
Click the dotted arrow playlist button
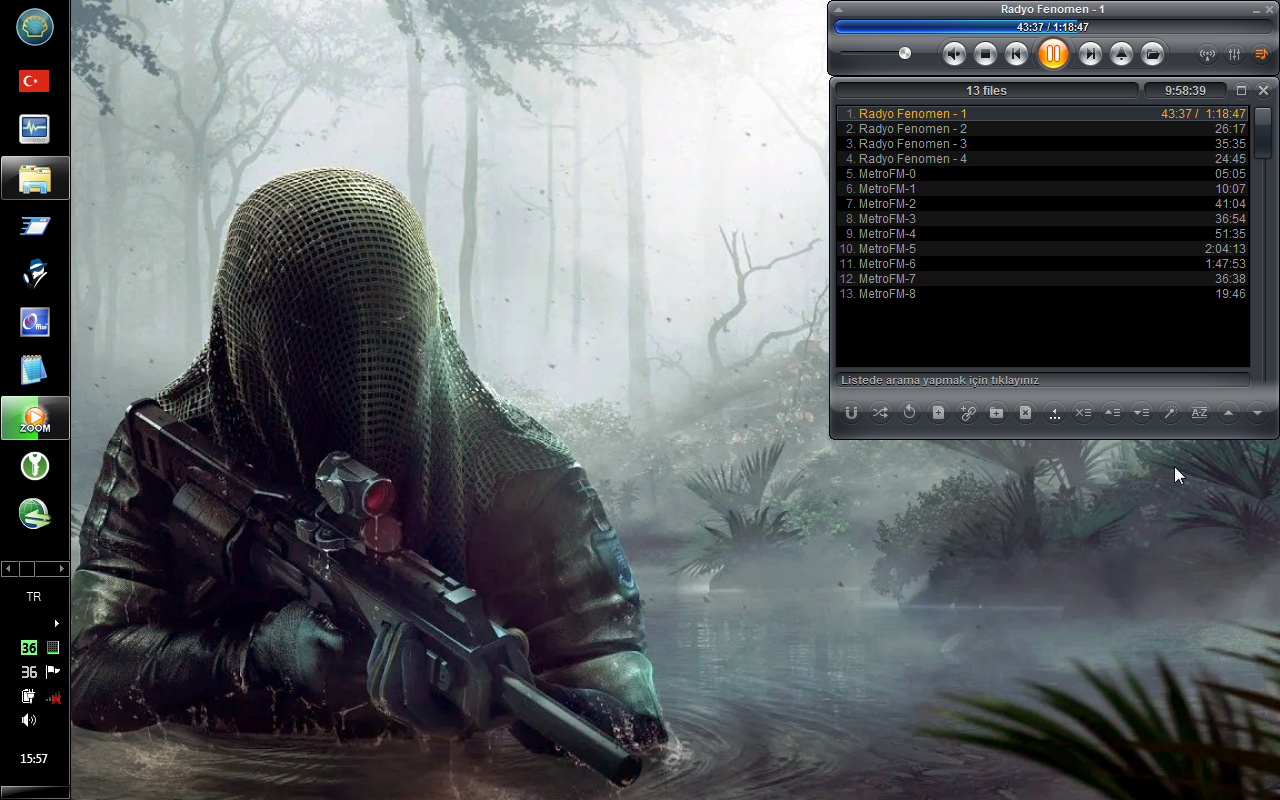(1054, 413)
